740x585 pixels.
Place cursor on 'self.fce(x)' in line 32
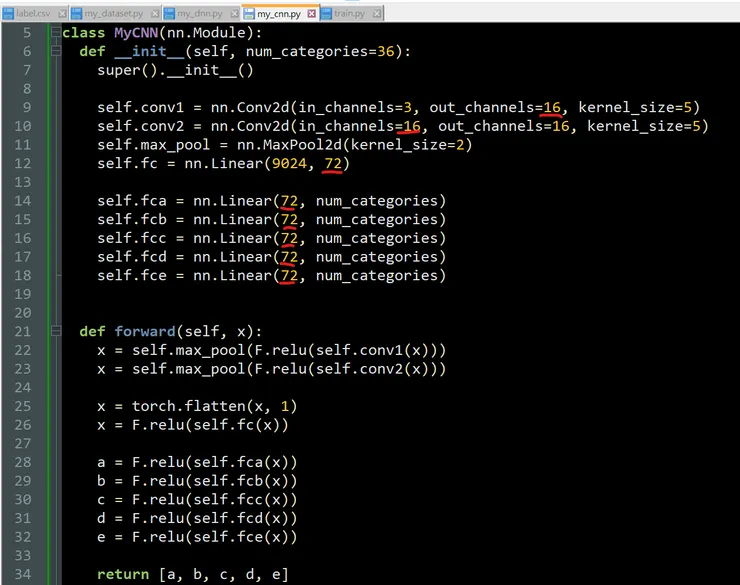[x=241, y=537]
